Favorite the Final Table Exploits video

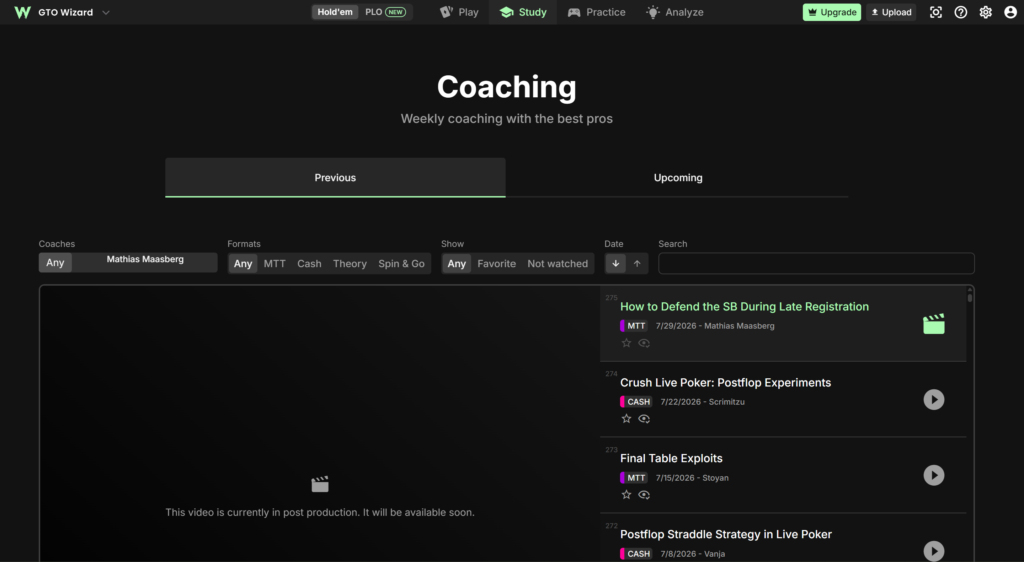coord(626,495)
